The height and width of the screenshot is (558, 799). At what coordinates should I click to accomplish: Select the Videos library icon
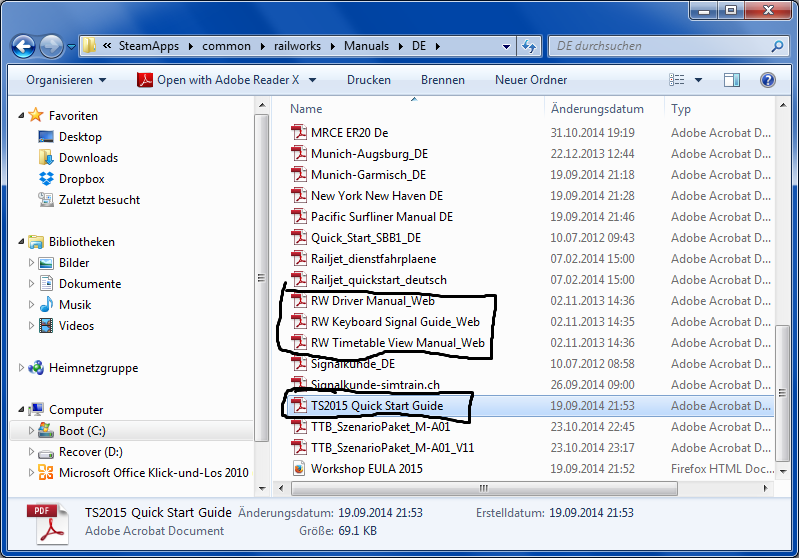coord(46,325)
